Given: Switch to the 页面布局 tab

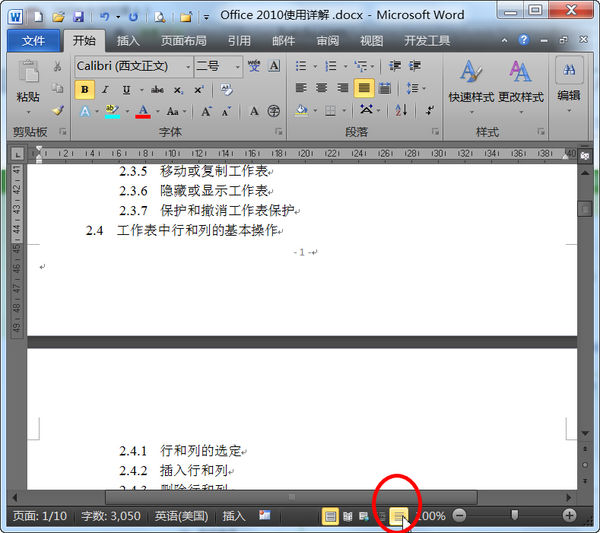Looking at the screenshot, I should tap(184, 41).
